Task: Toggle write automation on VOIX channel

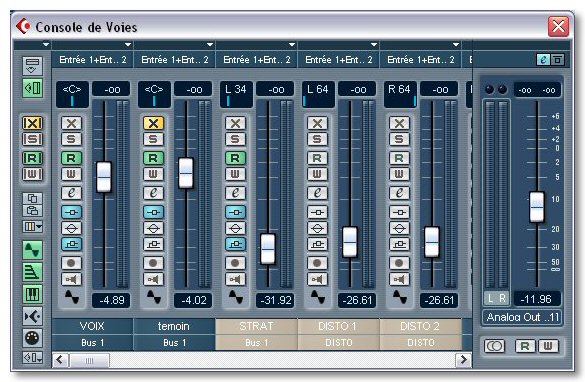Action: coord(71,174)
